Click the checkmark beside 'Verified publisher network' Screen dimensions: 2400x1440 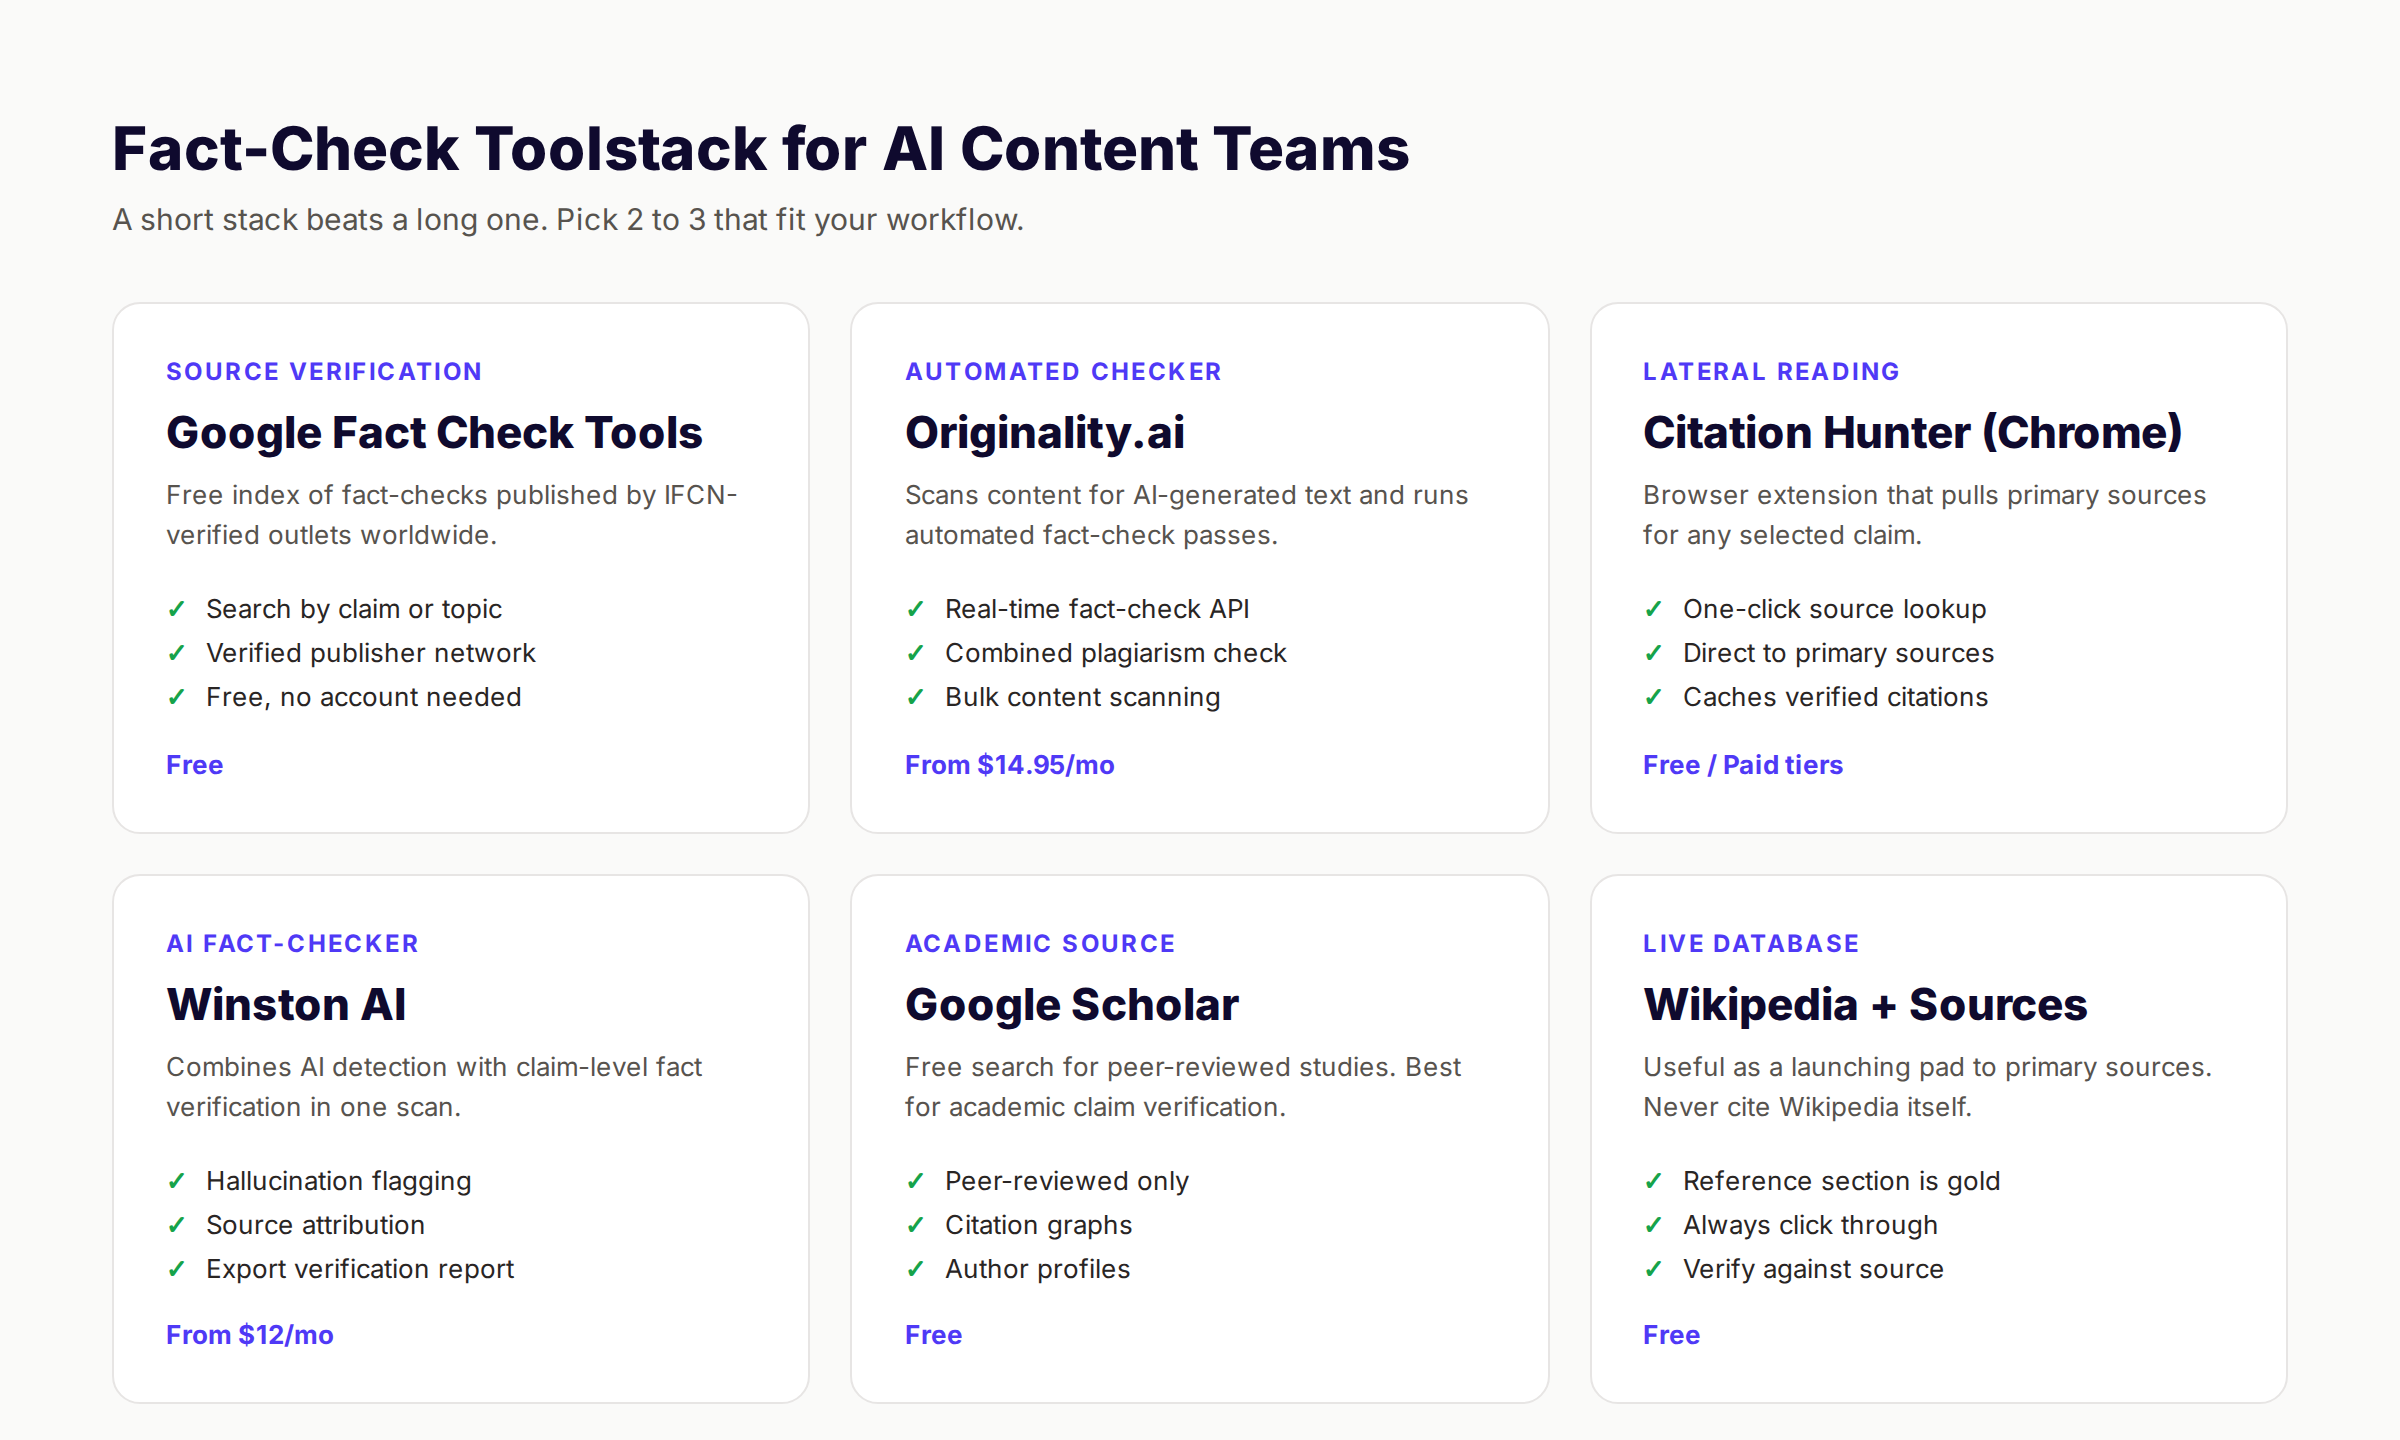[x=177, y=653]
